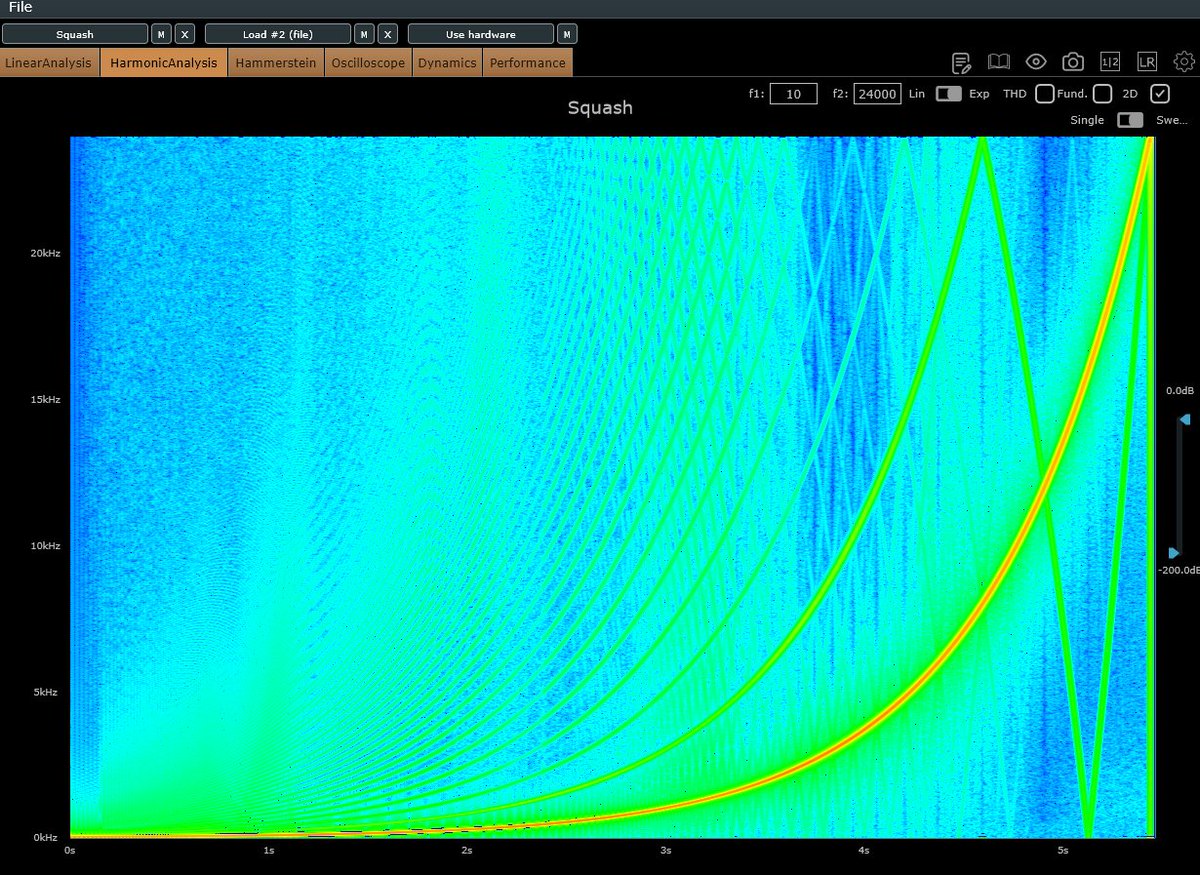1200x875 pixels.
Task: Click the upper 0.0dB range slider handle
Action: tap(1183, 419)
